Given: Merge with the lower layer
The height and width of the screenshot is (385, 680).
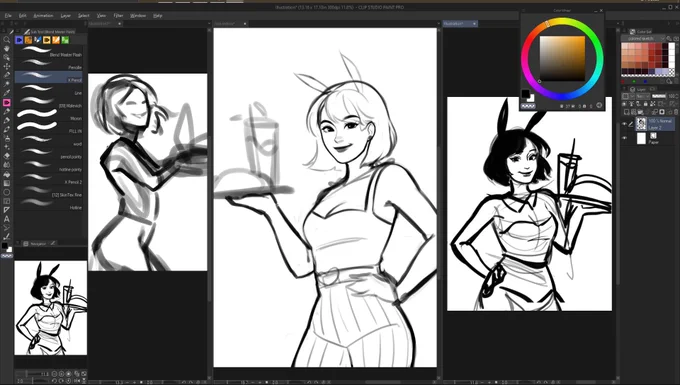Looking at the screenshot, I should (x=654, y=112).
